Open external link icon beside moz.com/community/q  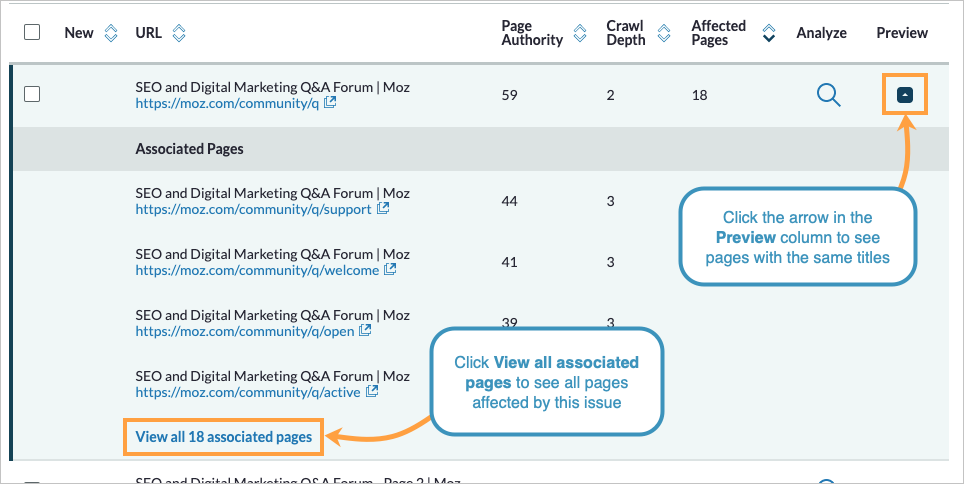[330, 103]
